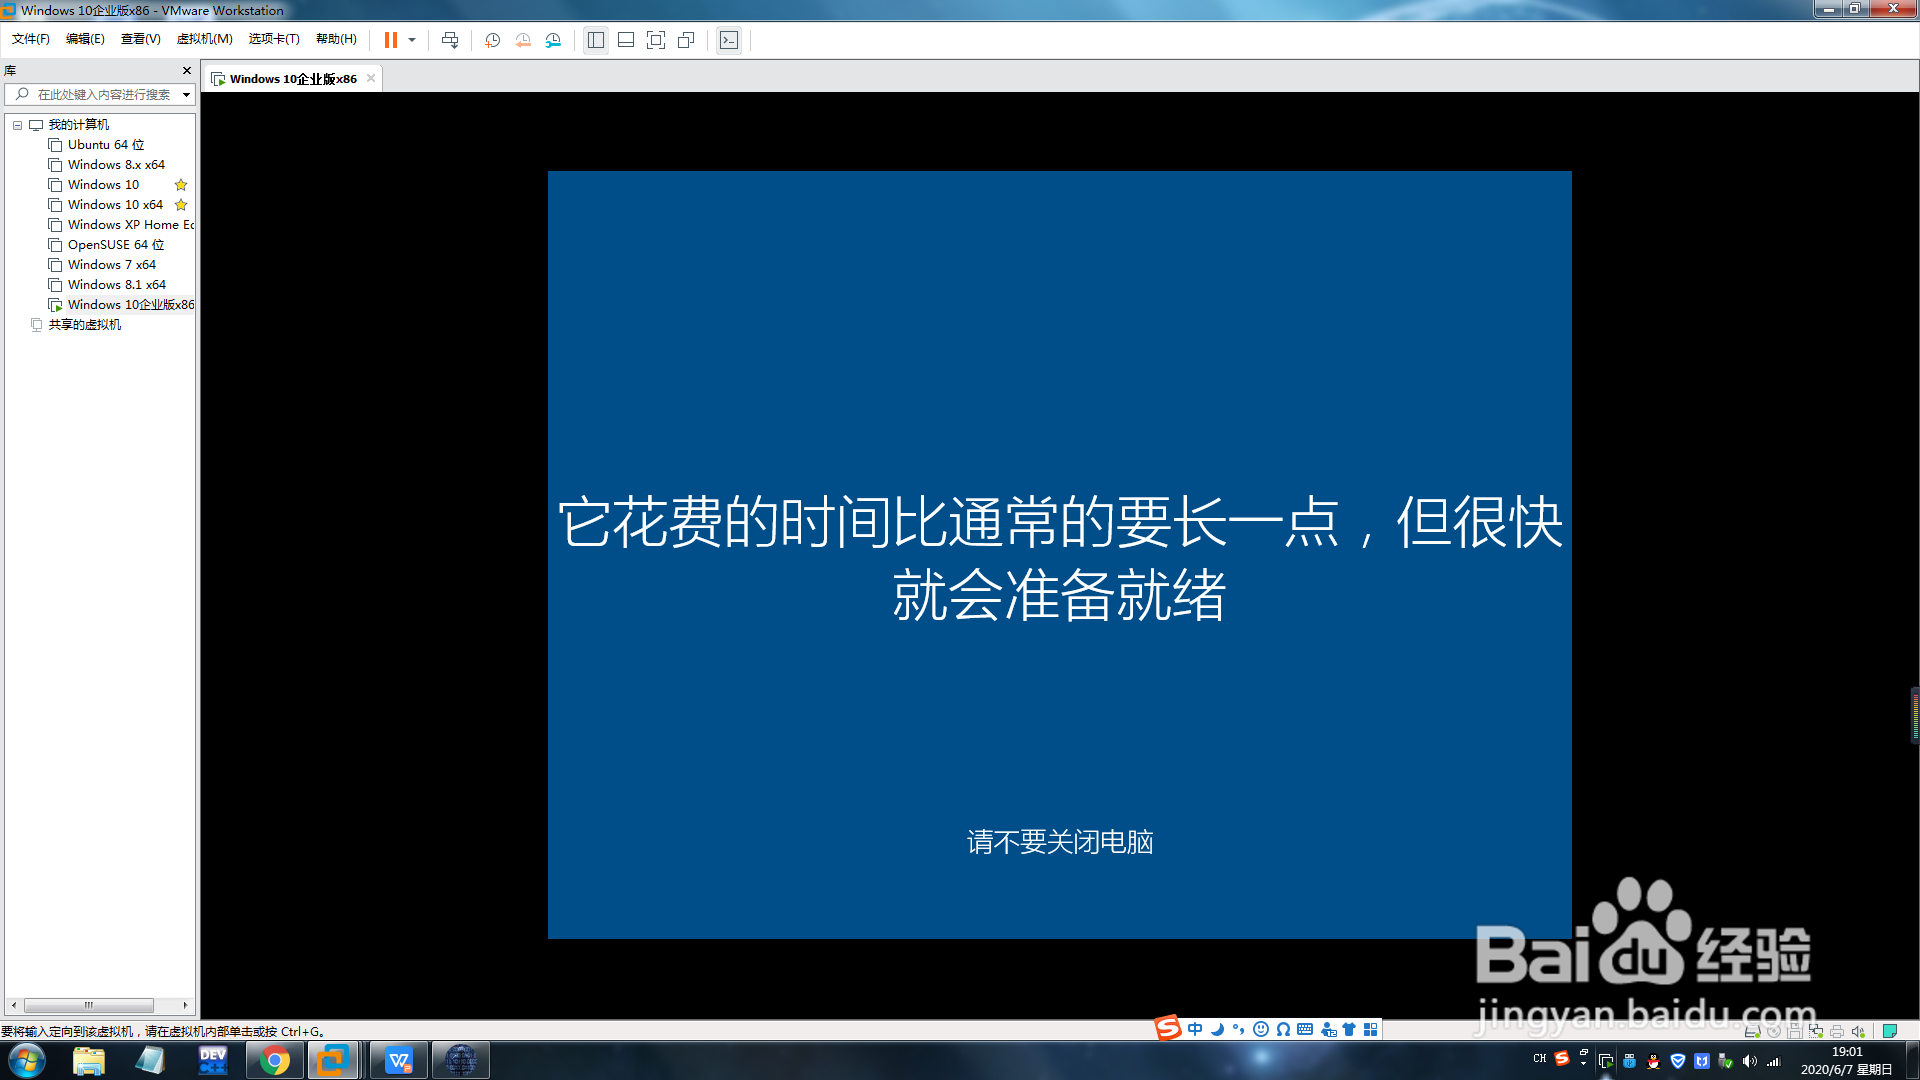Viewport: 1920px width, 1080px height.
Task: Click the send Ctrl+Alt+Del icon
Action: (450, 40)
